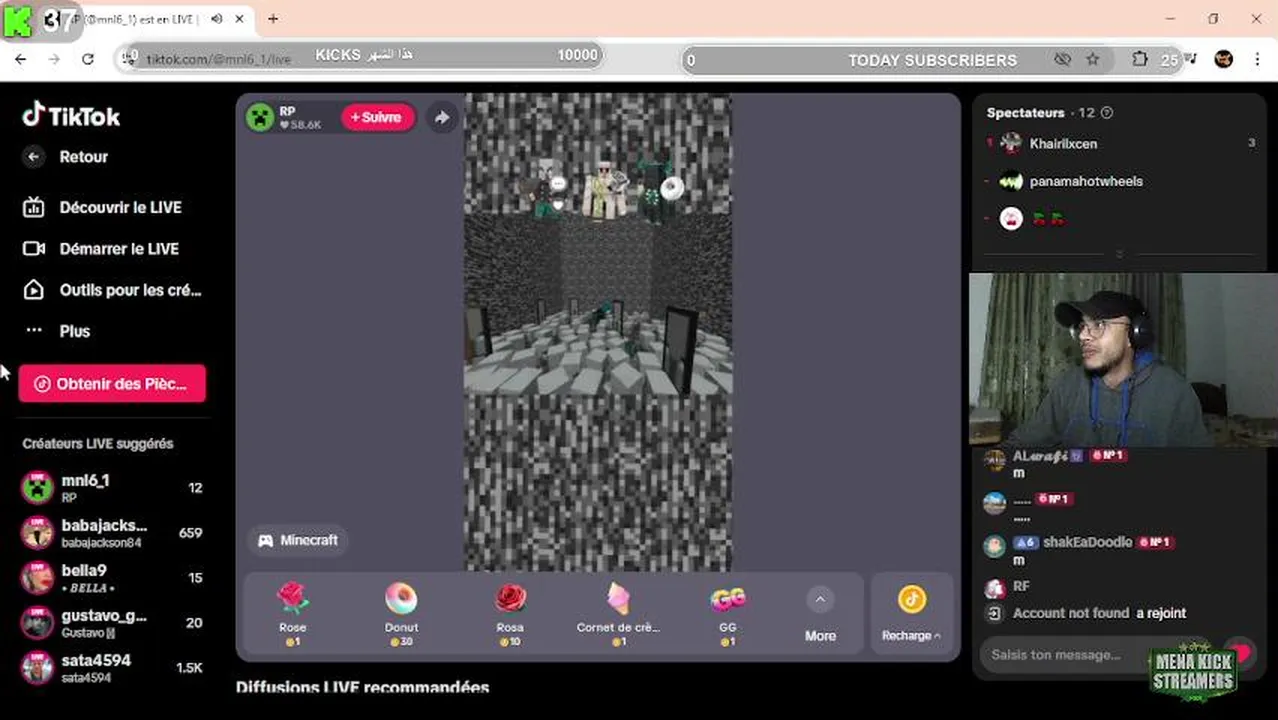1278x720 pixels.
Task: Open suggested creator gustavo_g
Action: click(112, 623)
